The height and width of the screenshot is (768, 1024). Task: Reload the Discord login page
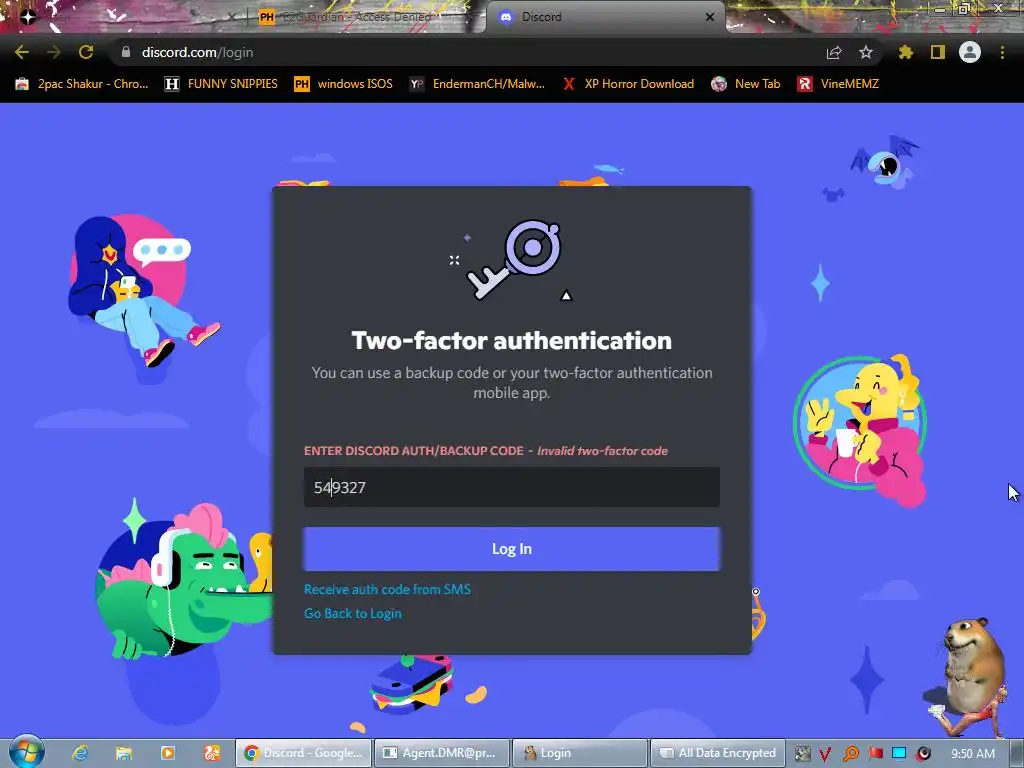tap(86, 52)
